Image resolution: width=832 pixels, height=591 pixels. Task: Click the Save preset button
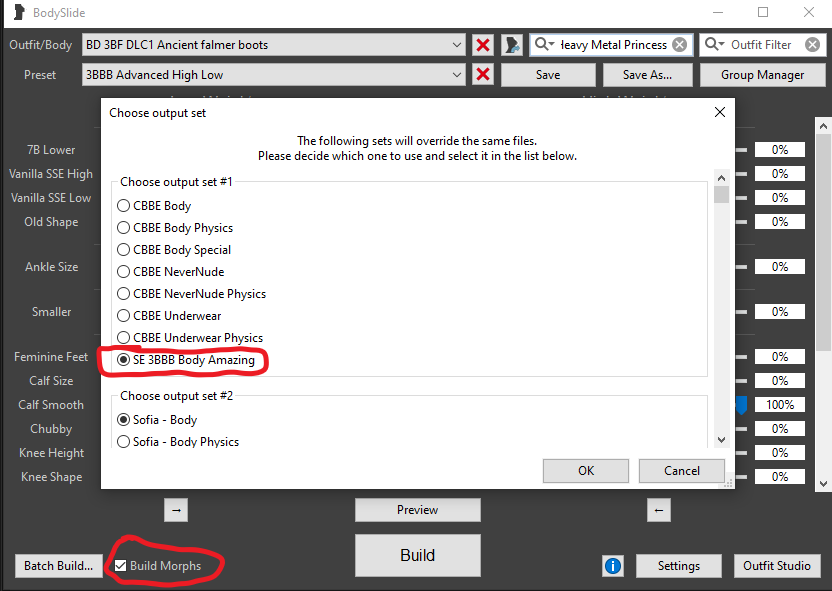pyautogui.click(x=548, y=75)
